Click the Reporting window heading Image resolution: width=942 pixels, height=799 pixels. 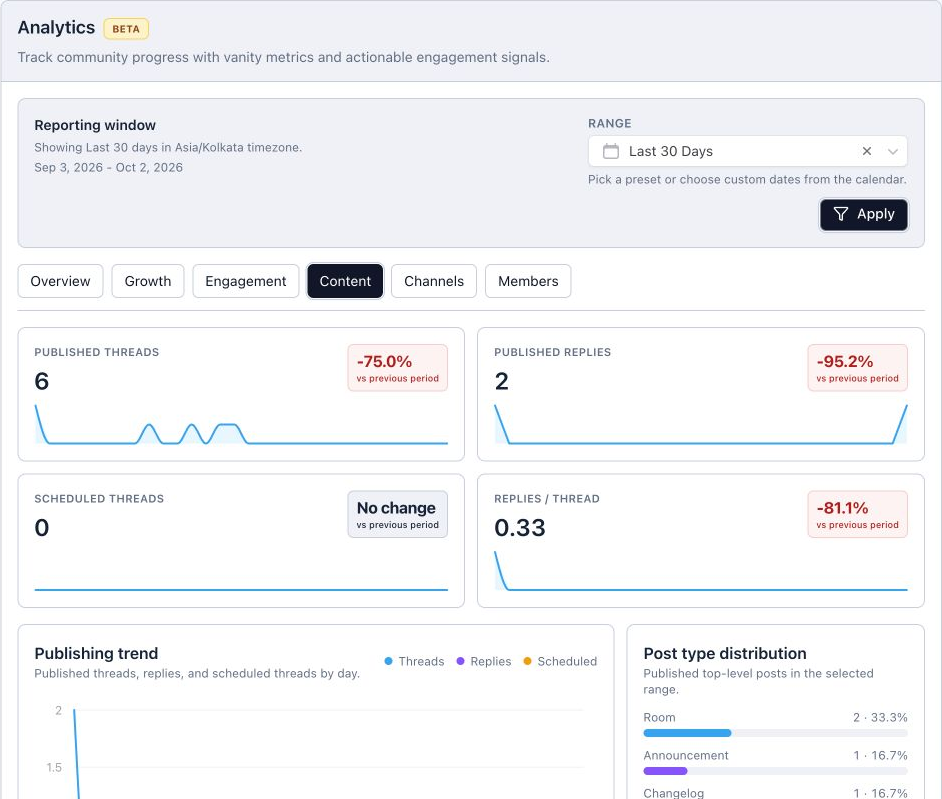[95, 125]
